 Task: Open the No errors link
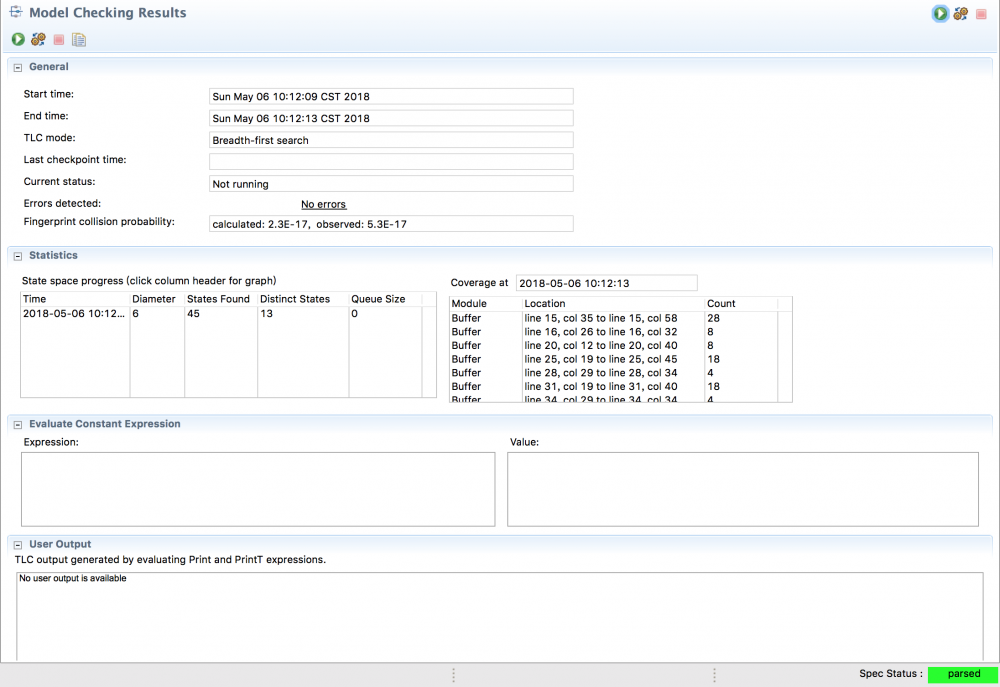[323, 204]
